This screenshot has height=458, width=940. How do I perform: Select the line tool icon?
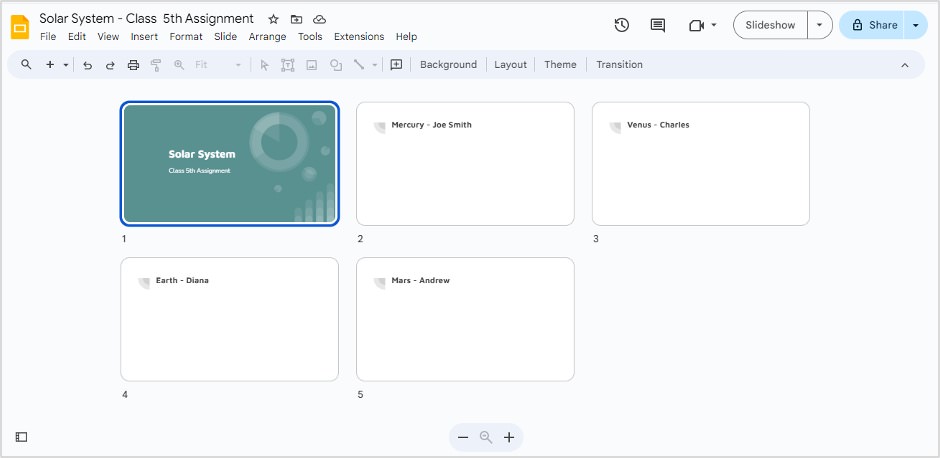(358, 65)
